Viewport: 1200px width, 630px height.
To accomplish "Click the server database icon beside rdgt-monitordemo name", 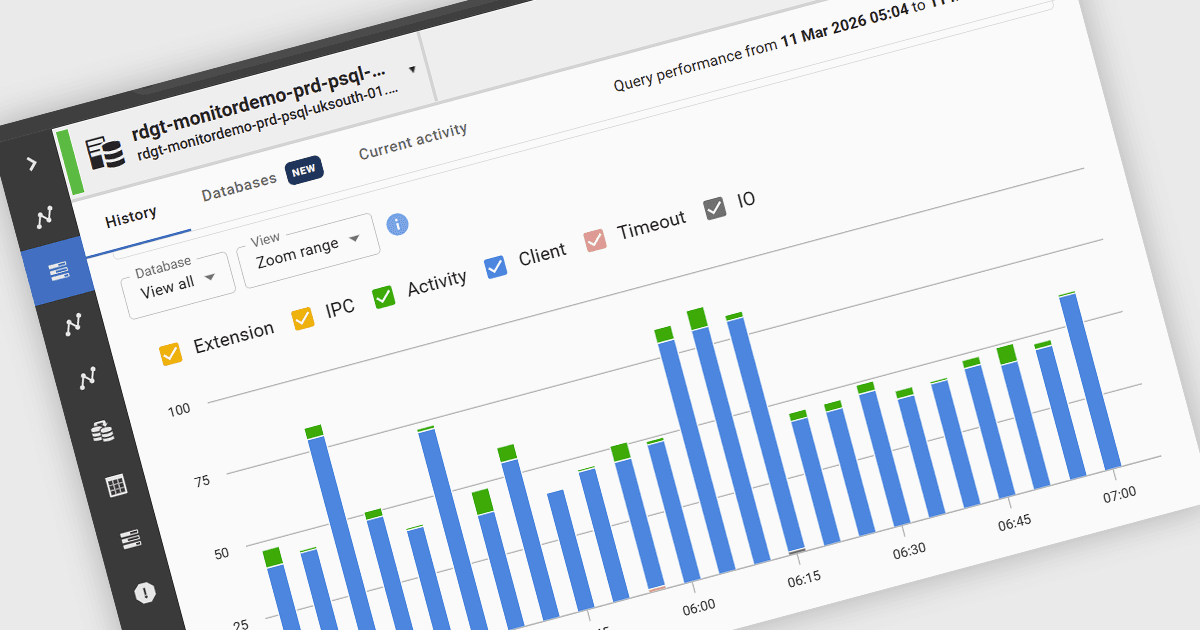I will click(x=104, y=152).
